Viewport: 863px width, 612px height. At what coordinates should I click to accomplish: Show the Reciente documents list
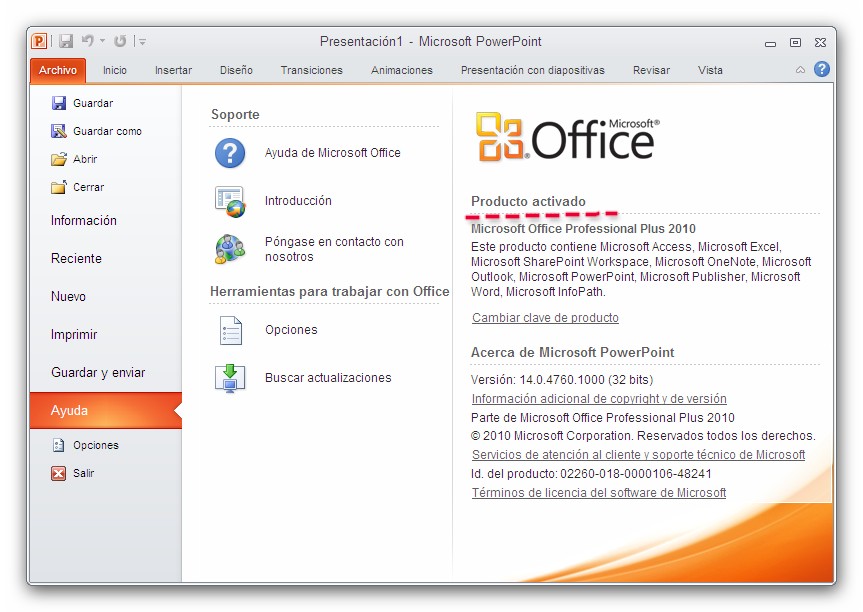tap(77, 259)
